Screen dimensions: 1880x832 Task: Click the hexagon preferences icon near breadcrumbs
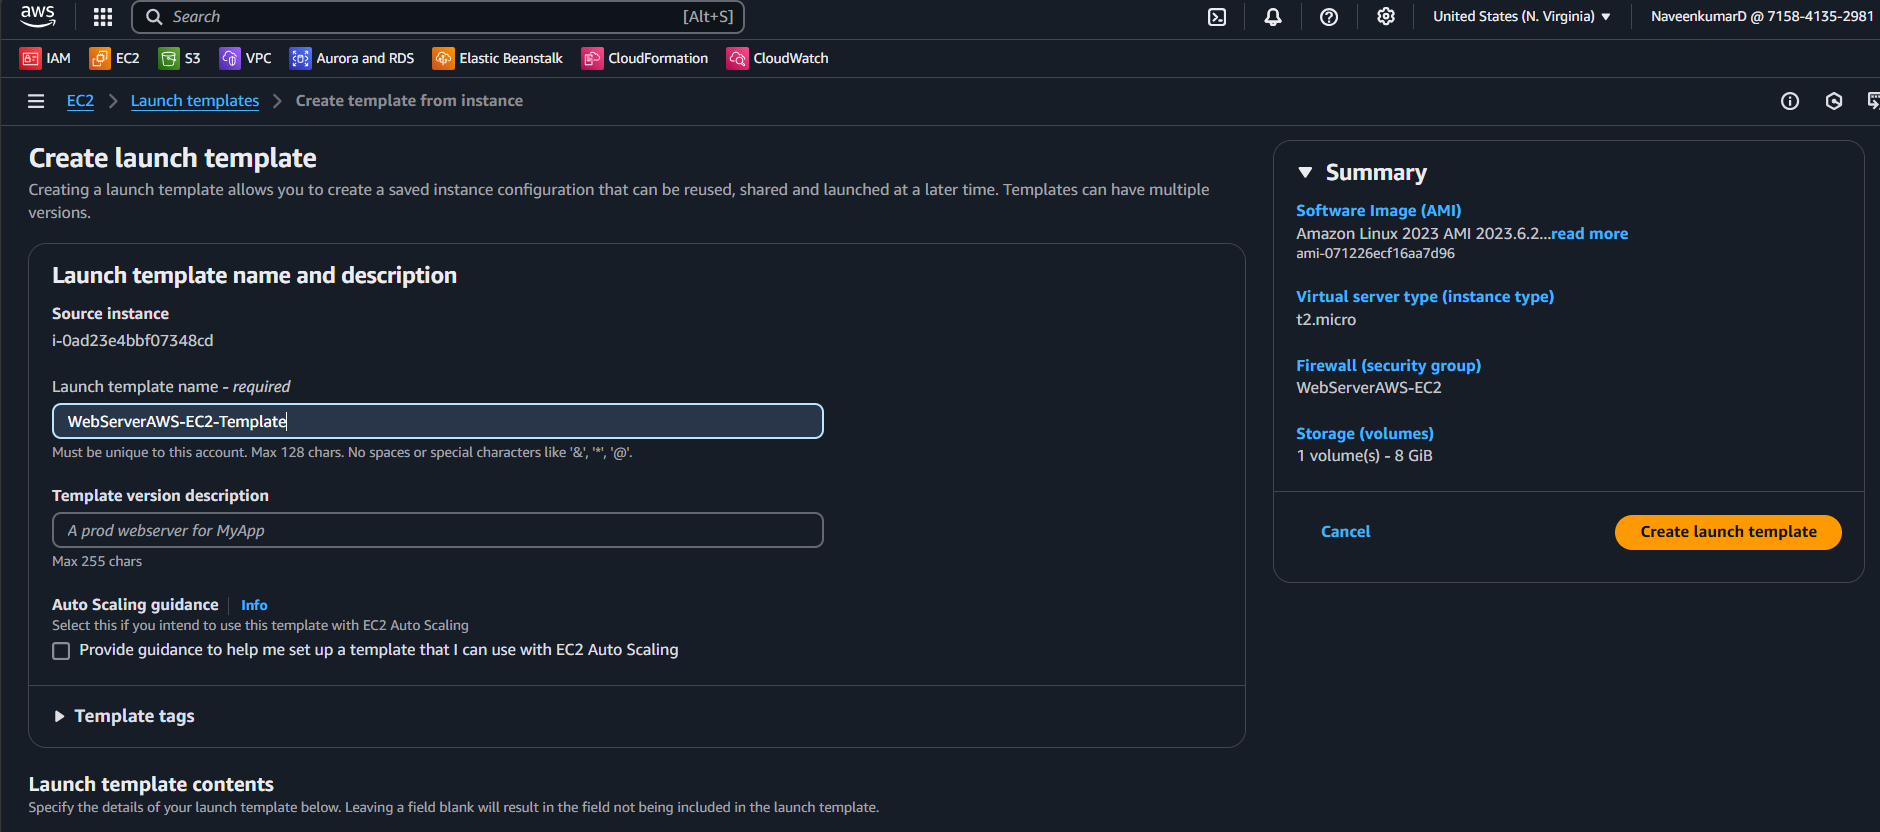click(1834, 101)
